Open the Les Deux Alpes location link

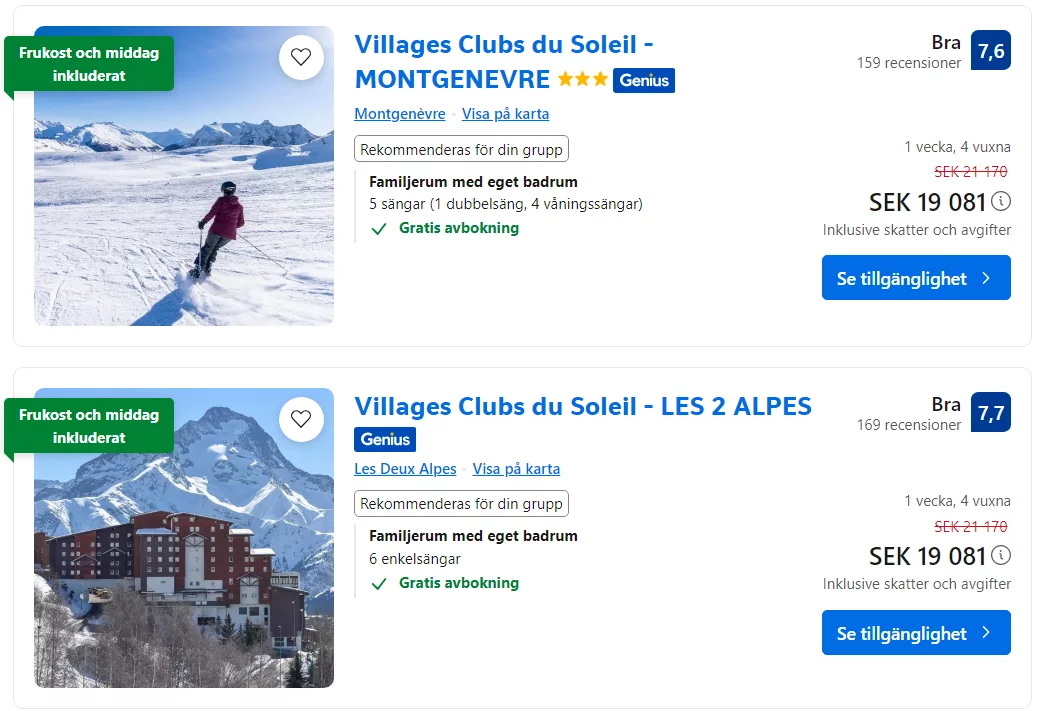point(405,469)
